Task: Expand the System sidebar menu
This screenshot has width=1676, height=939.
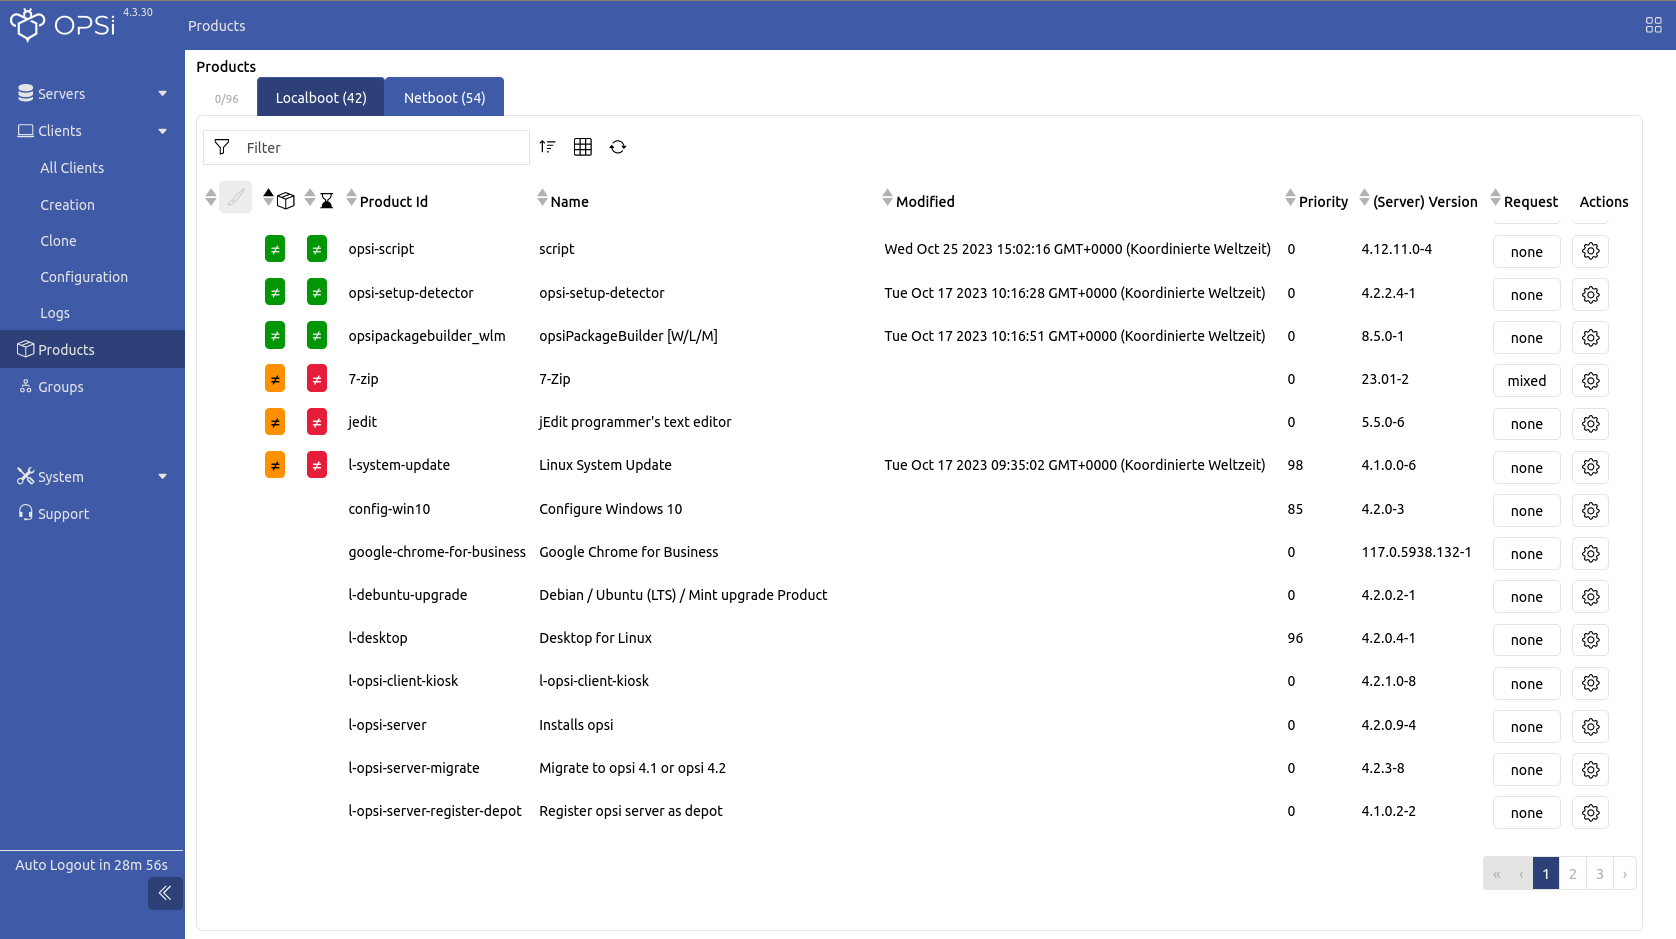Action: (92, 476)
